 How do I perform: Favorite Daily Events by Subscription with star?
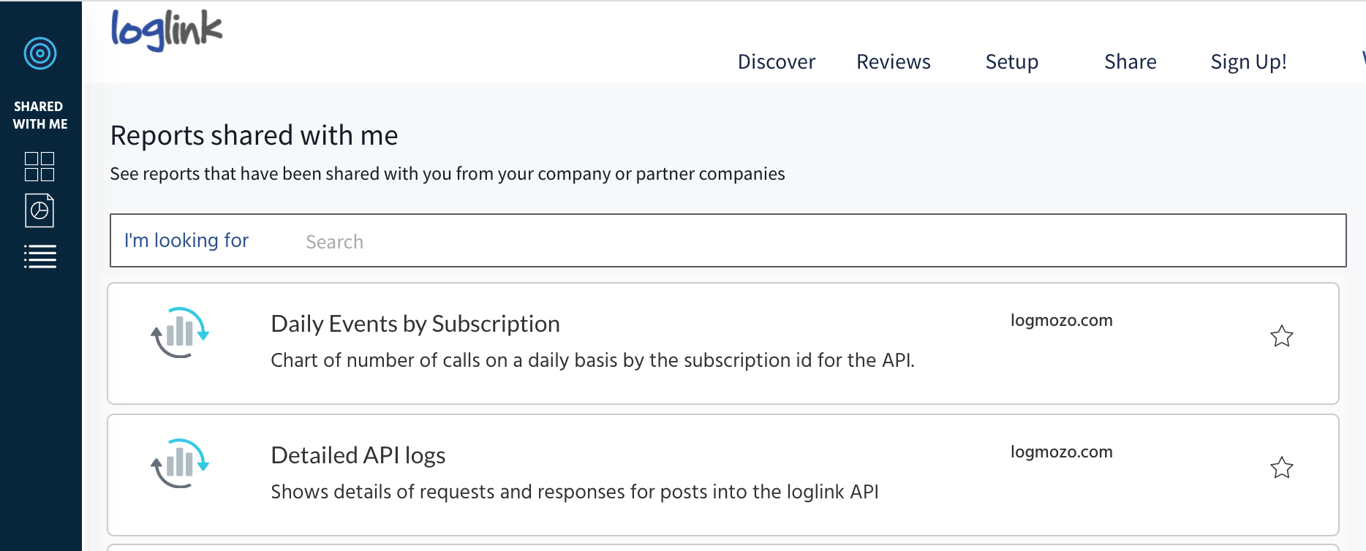(x=1281, y=336)
